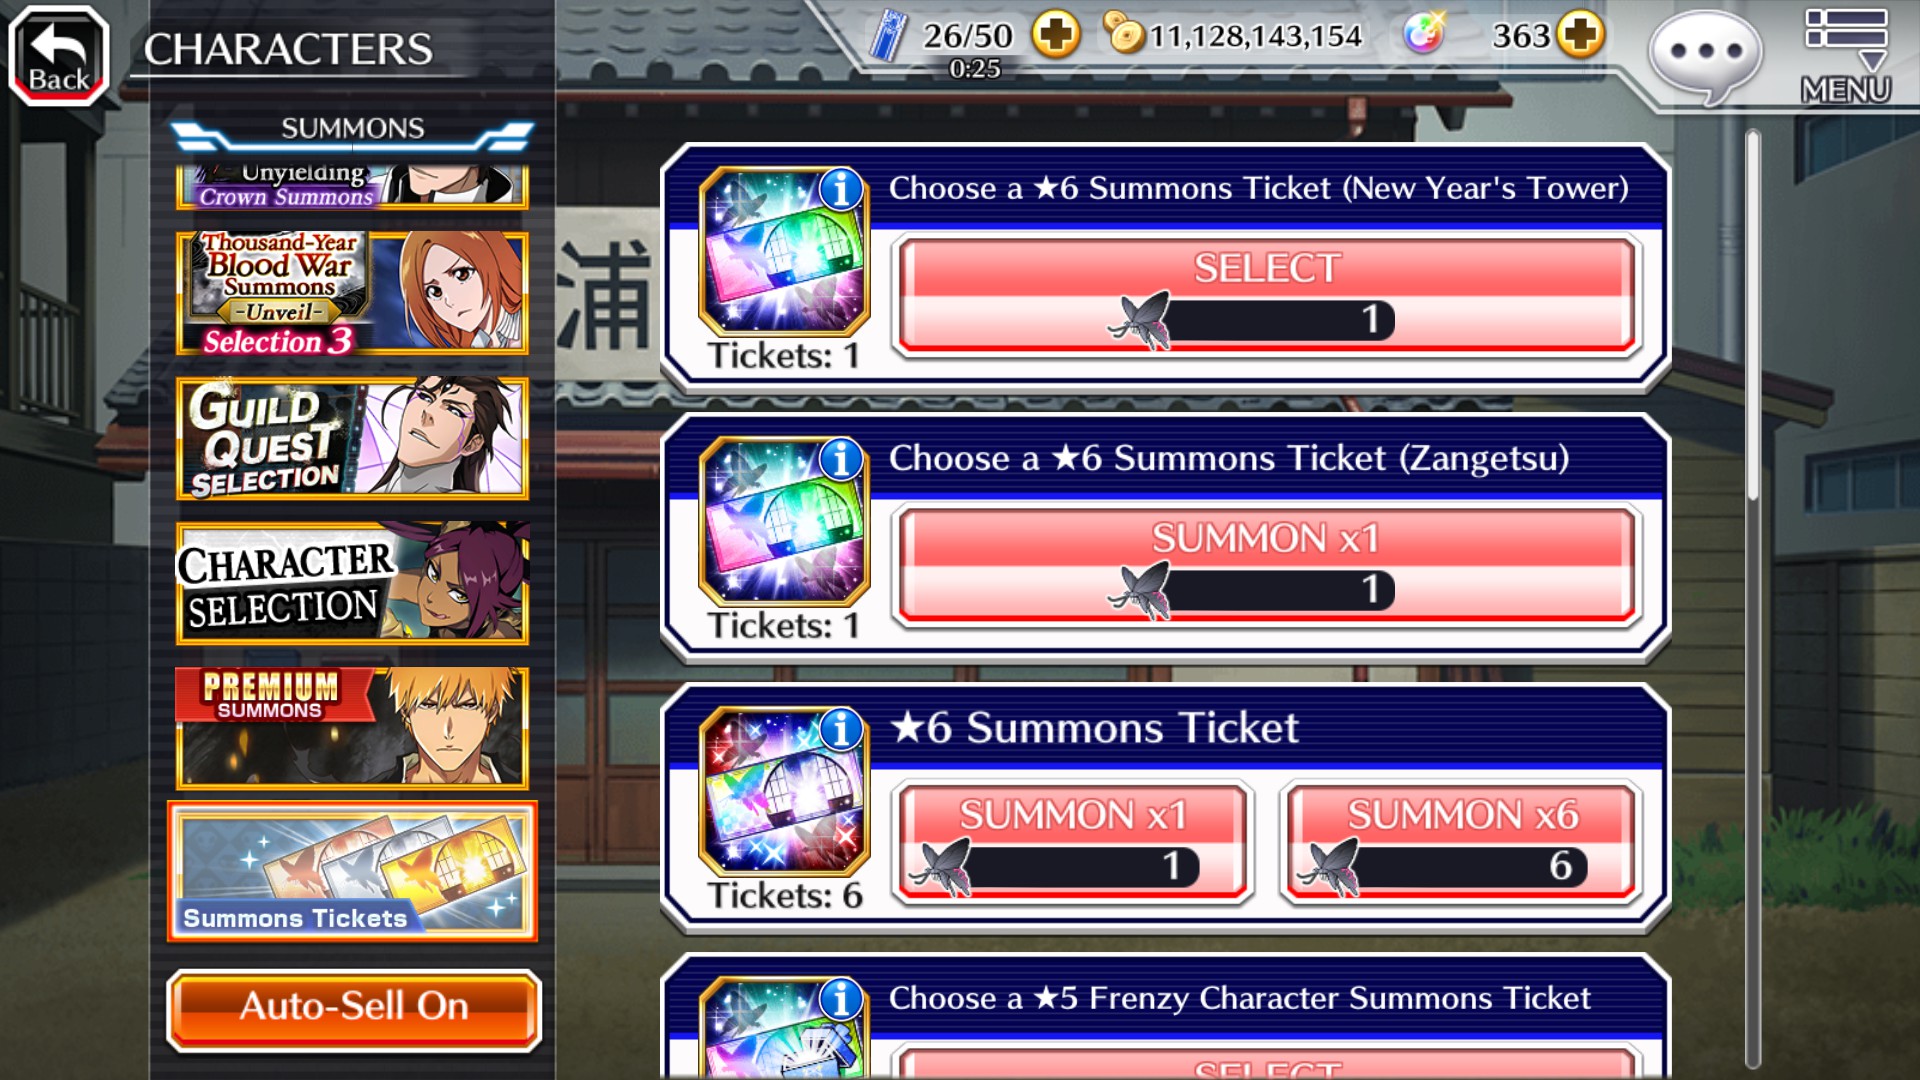The image size is (1920, 1080).
Task: Summon x1 with ★6 Summons Ticket
Action: [x=1073, y=842]
